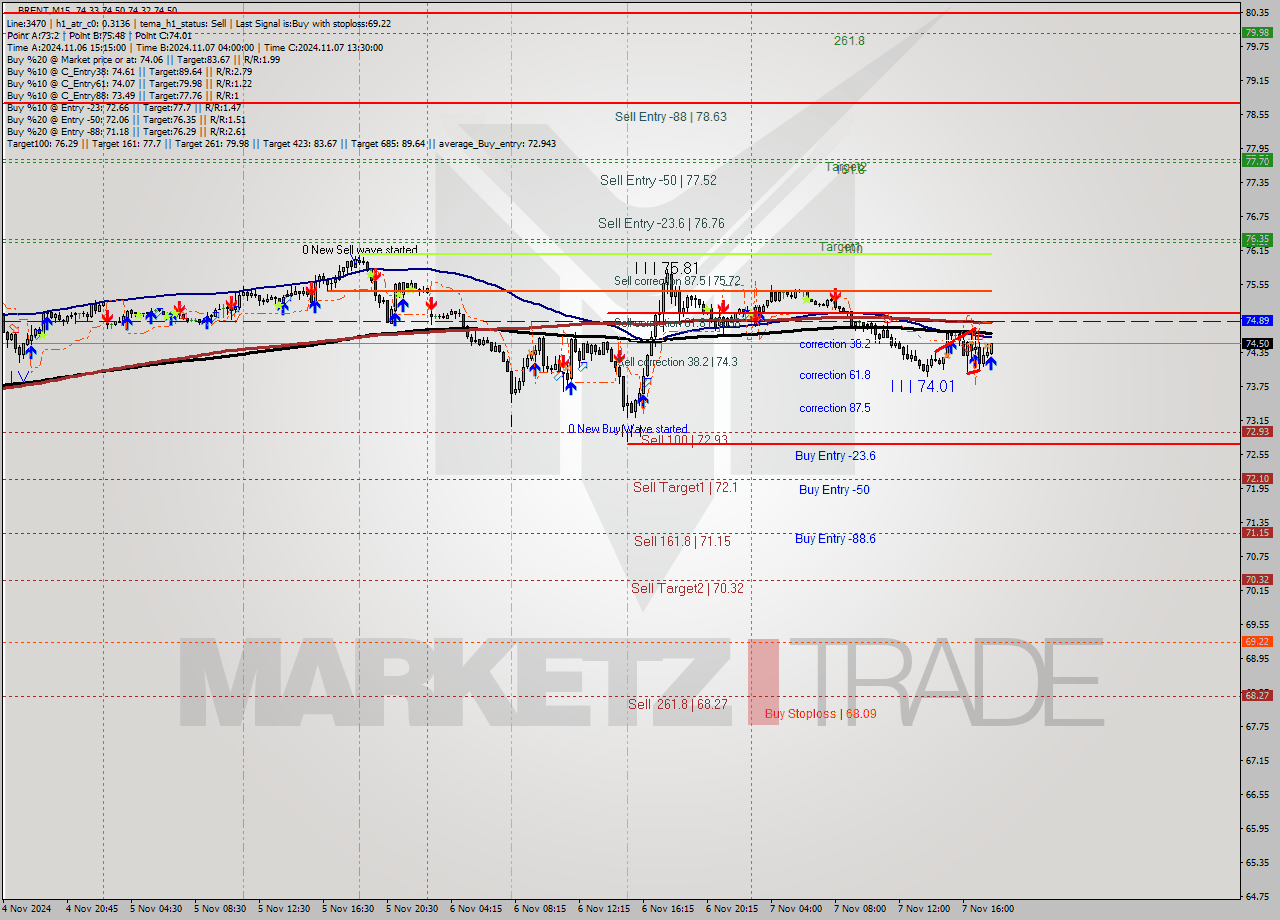Click the red 71.15 price tag on the axis

pos(1256,532)
